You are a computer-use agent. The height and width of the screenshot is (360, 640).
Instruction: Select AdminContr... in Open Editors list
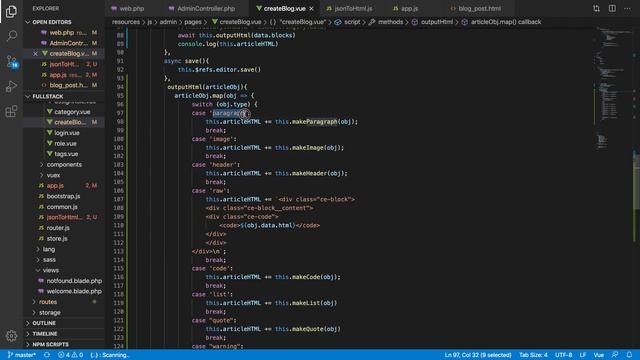[64, 43]
